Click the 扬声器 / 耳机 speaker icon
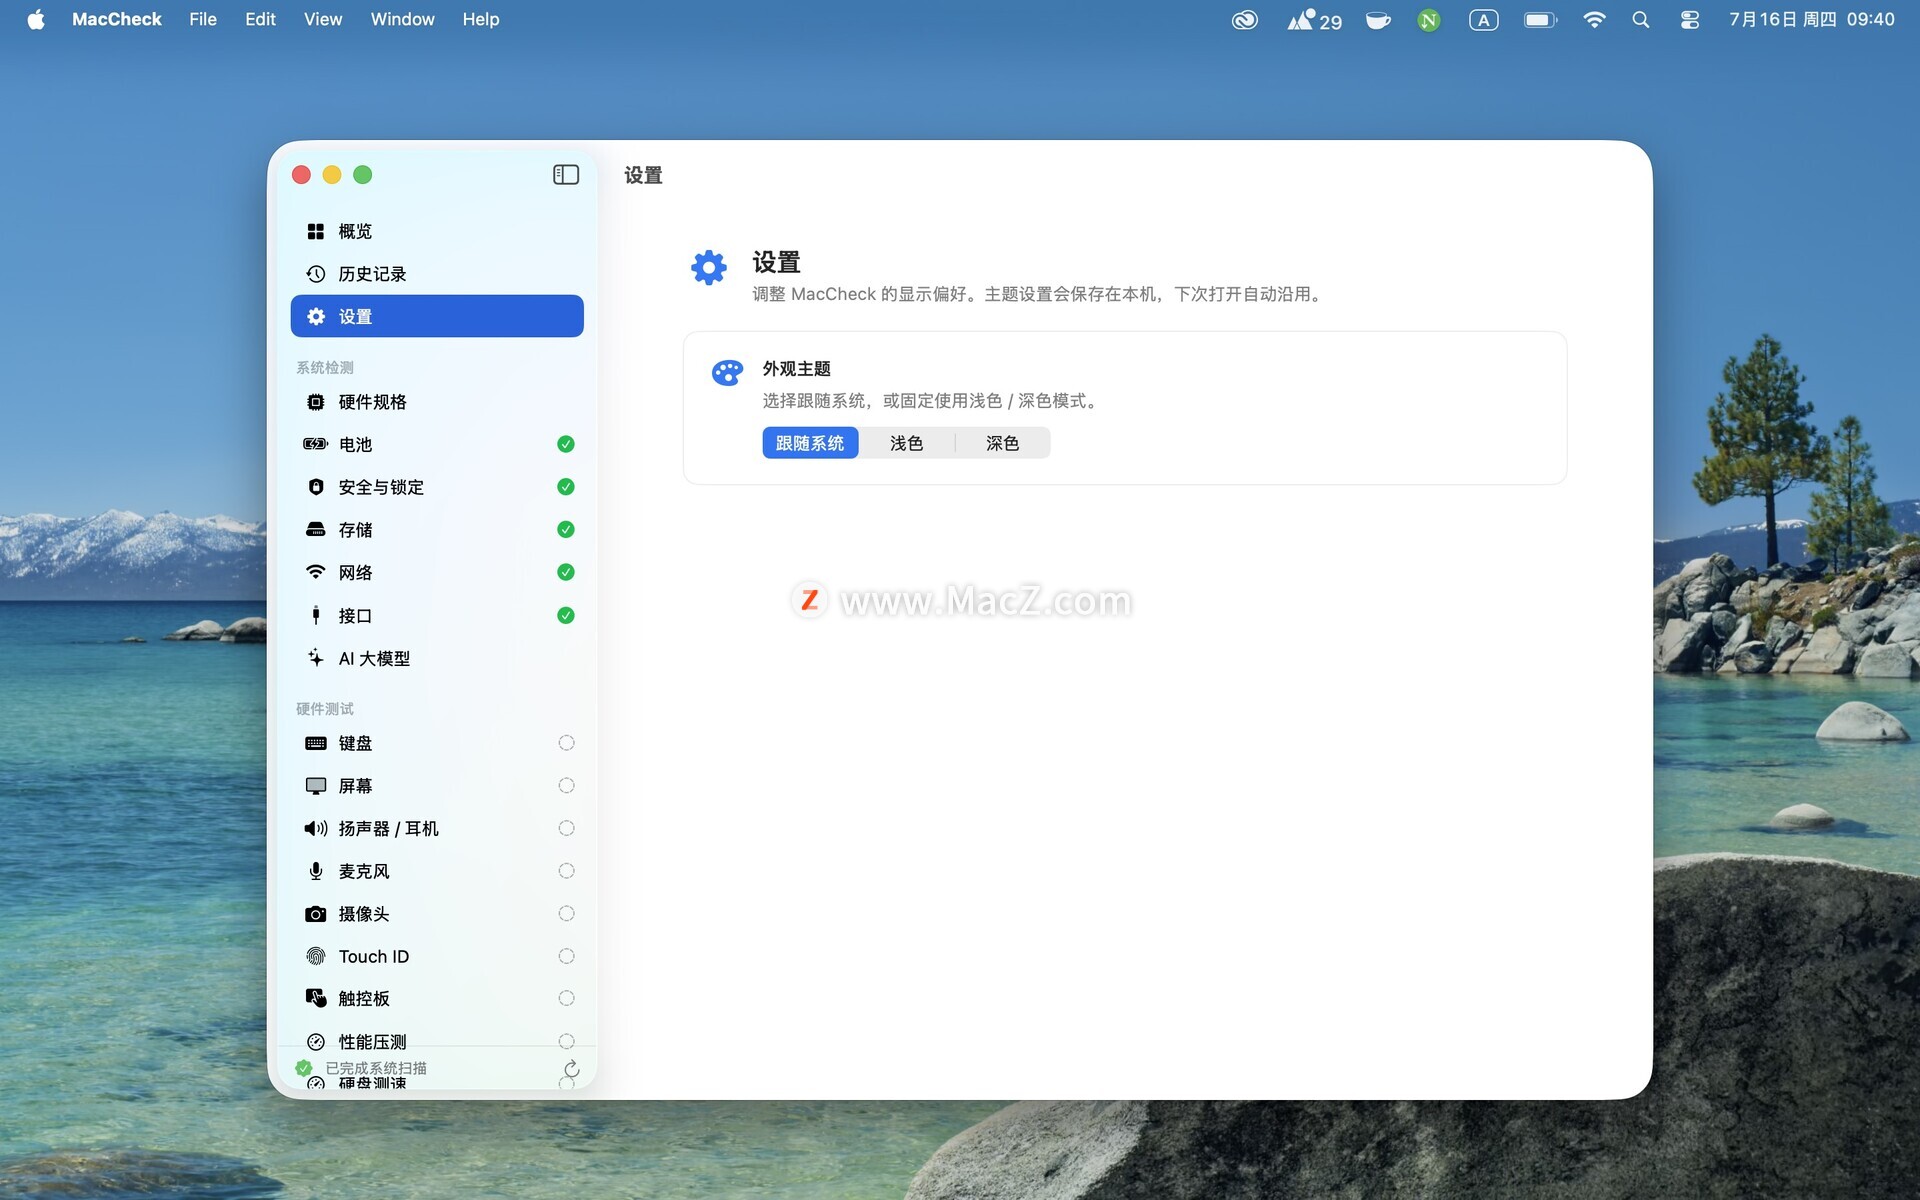The width and height of the screenshot is (1920, 1200). click(316, 828)
